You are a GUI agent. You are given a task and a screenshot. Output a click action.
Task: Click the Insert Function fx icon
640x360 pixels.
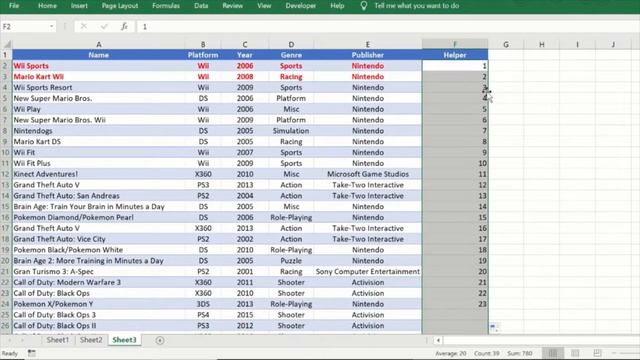tap(124, 27)
